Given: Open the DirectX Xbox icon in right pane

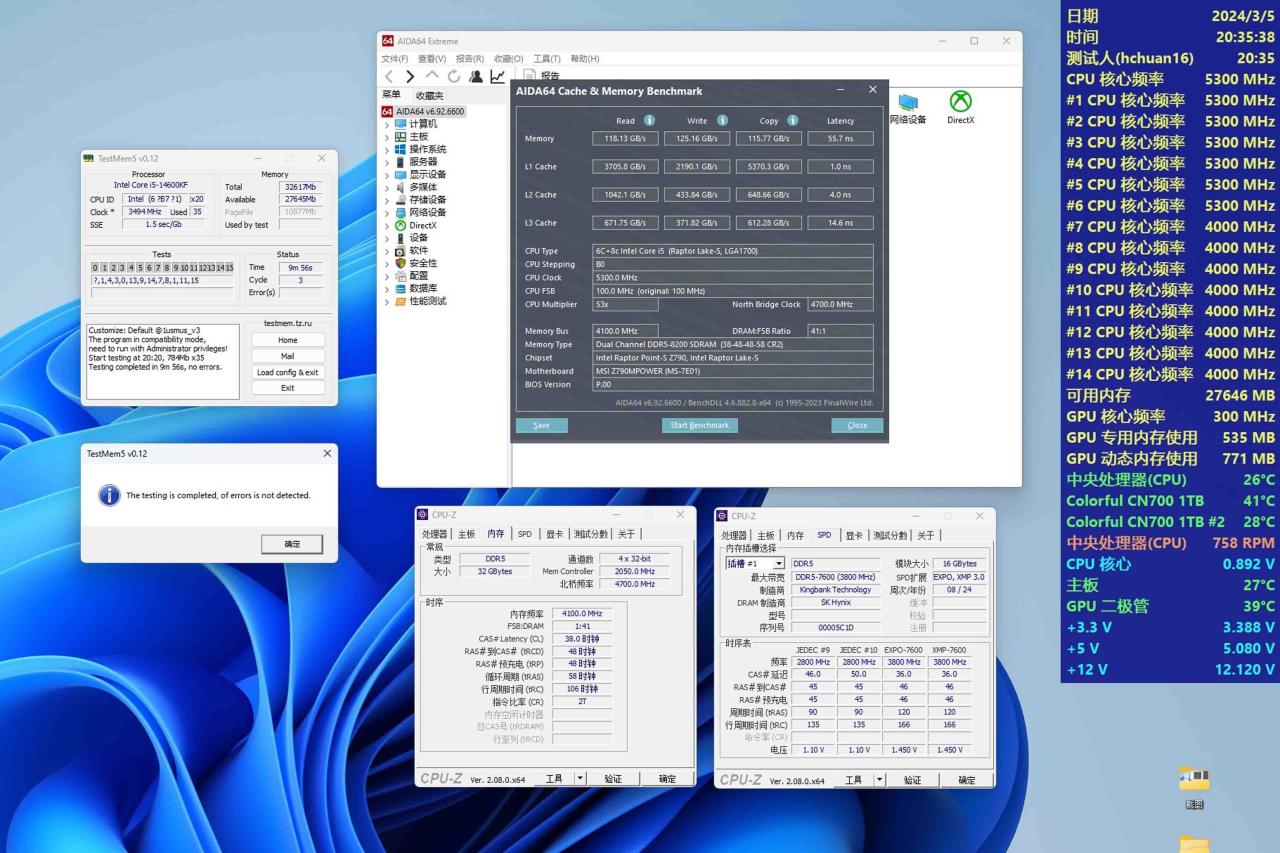Looking at the screenshot, I should point(960,102).
